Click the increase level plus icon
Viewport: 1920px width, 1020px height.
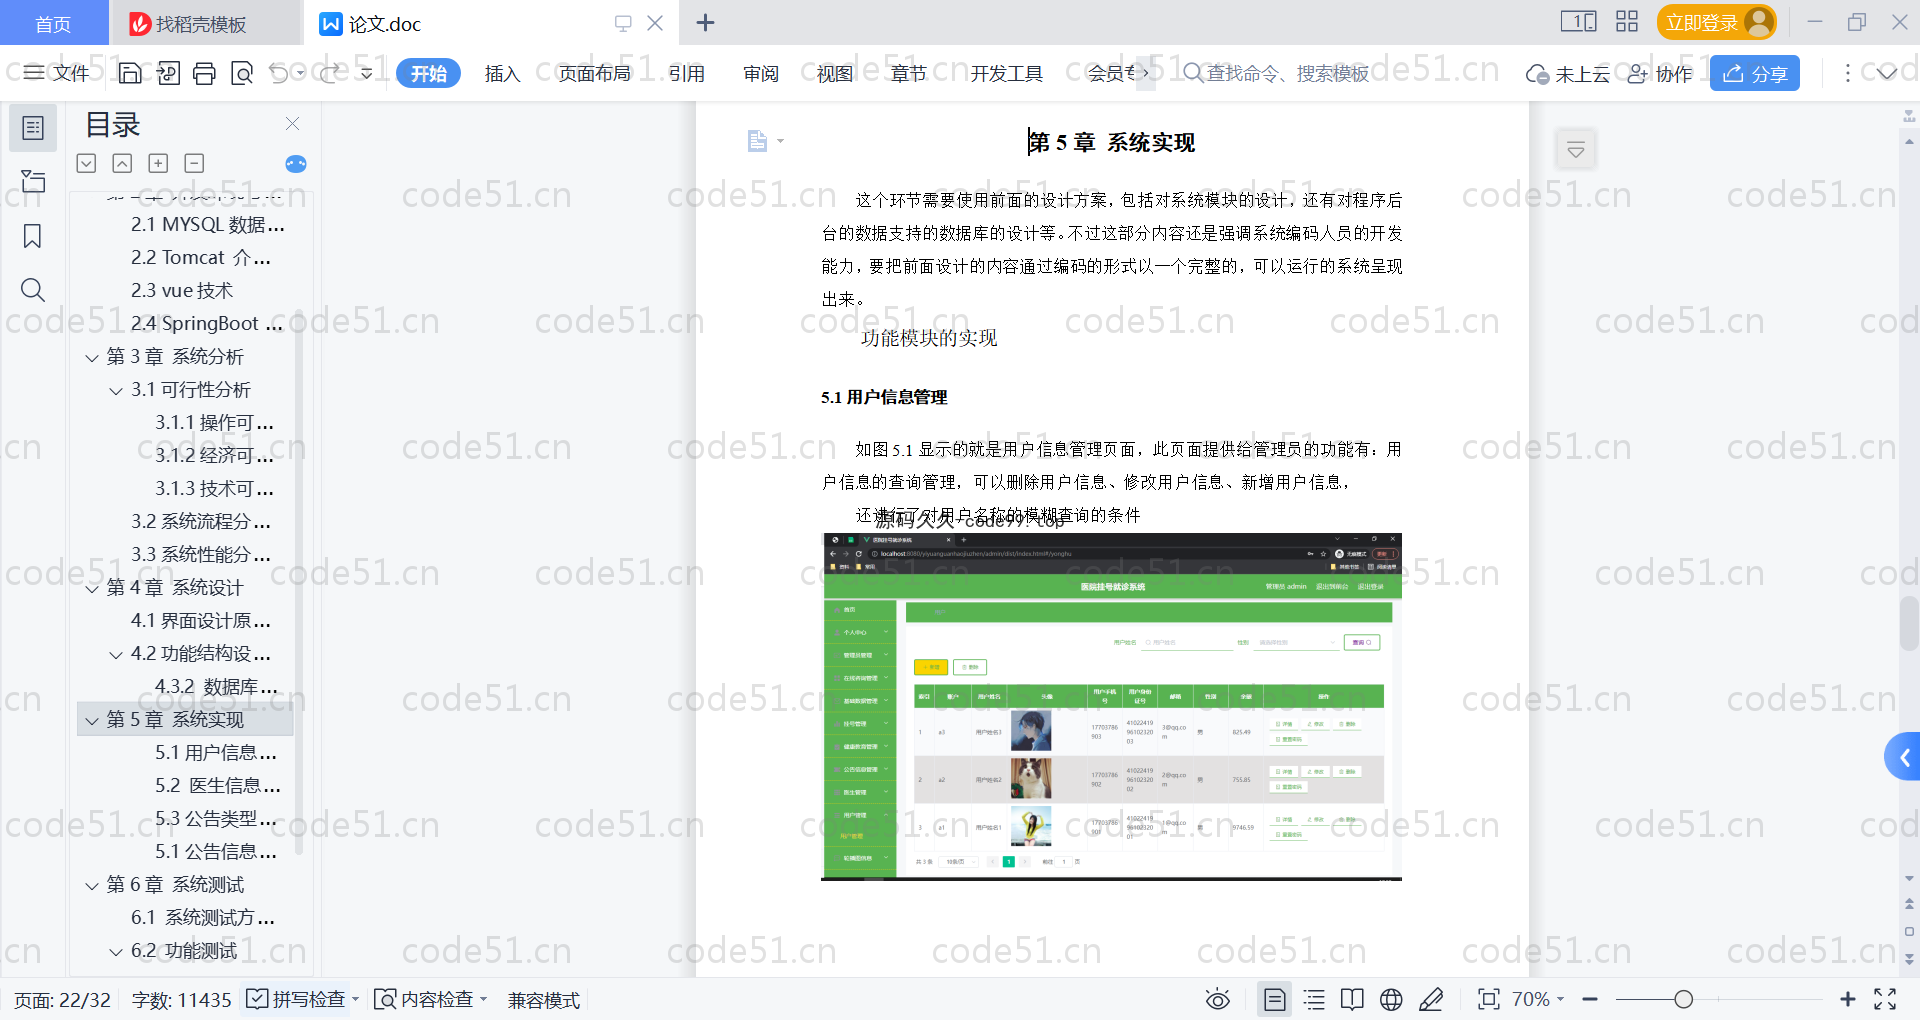tap(158, 163)
